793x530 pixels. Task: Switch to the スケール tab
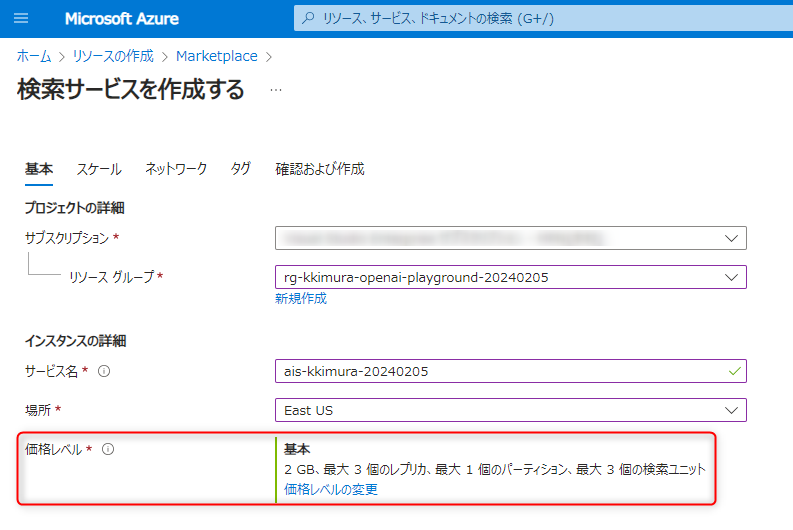click(99, 169)
